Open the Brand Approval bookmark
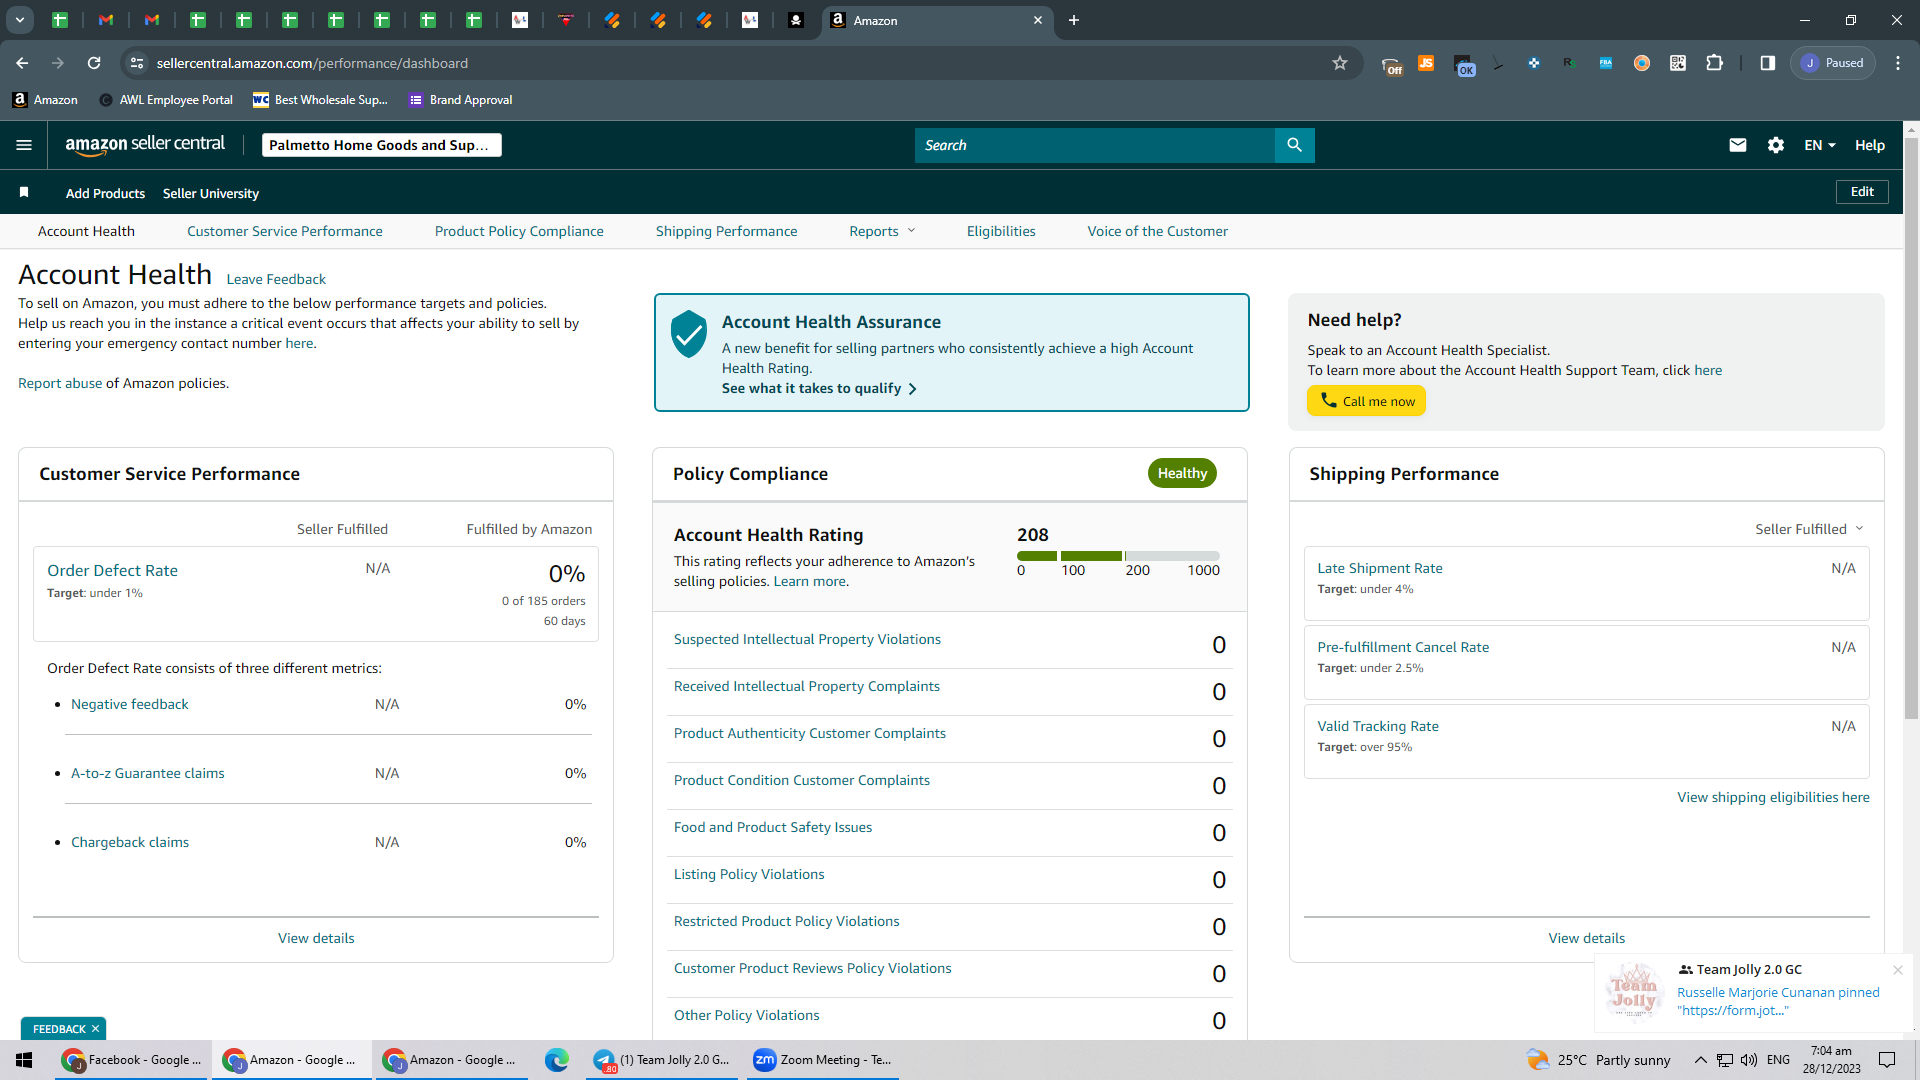Image resolution: width=1920 pixels, height=1080 pixels. (x=460, y=100)
